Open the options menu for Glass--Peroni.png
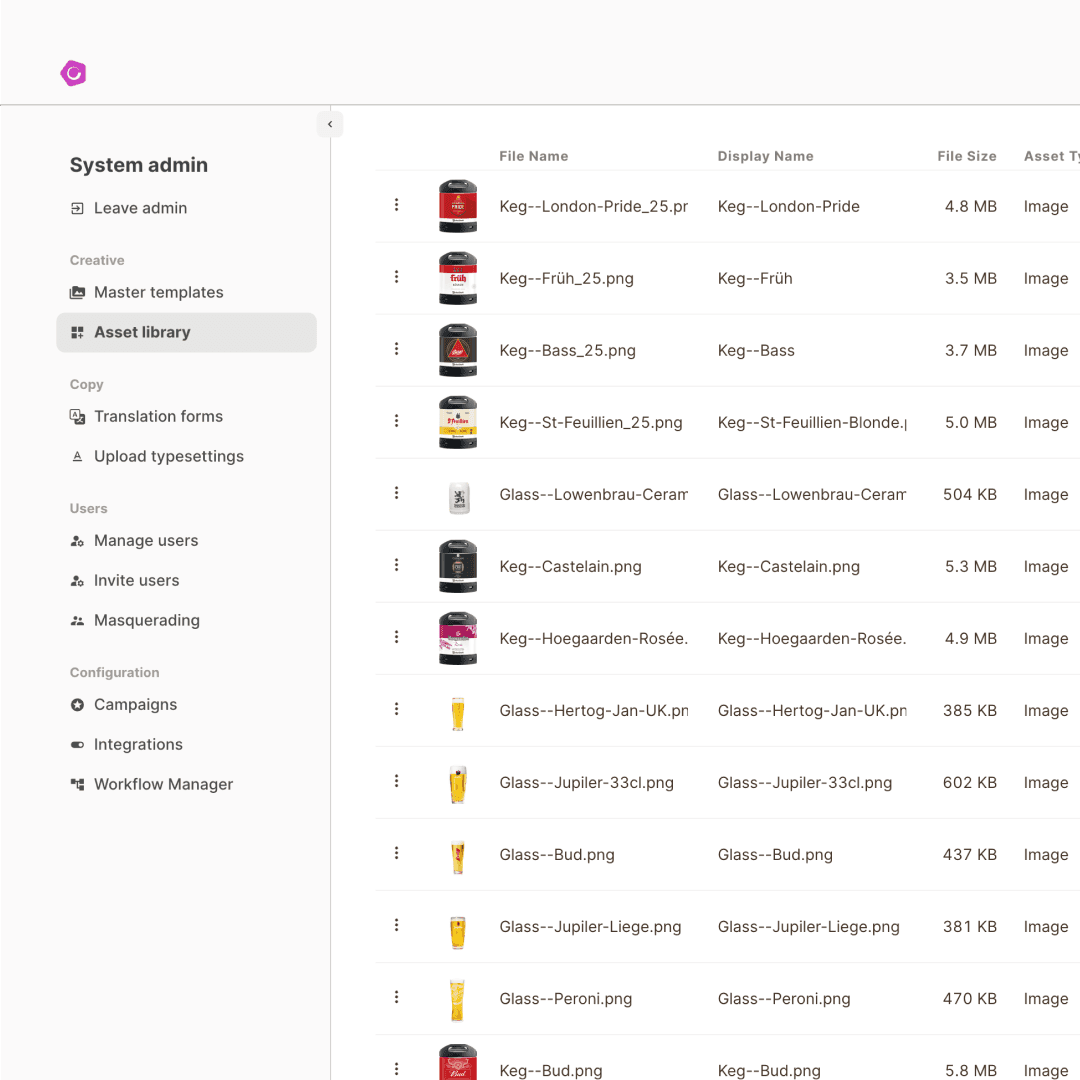The image size is (1080, 1080). click(396, 997)
